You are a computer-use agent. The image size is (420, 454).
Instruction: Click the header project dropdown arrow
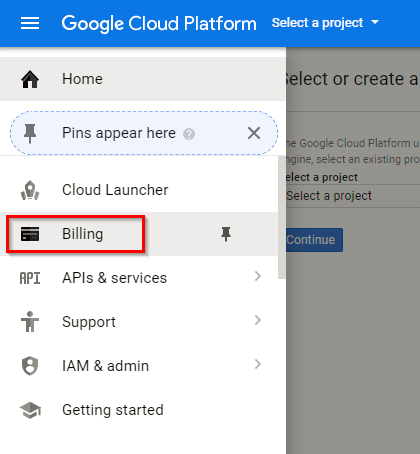click(x=375, y=22)
